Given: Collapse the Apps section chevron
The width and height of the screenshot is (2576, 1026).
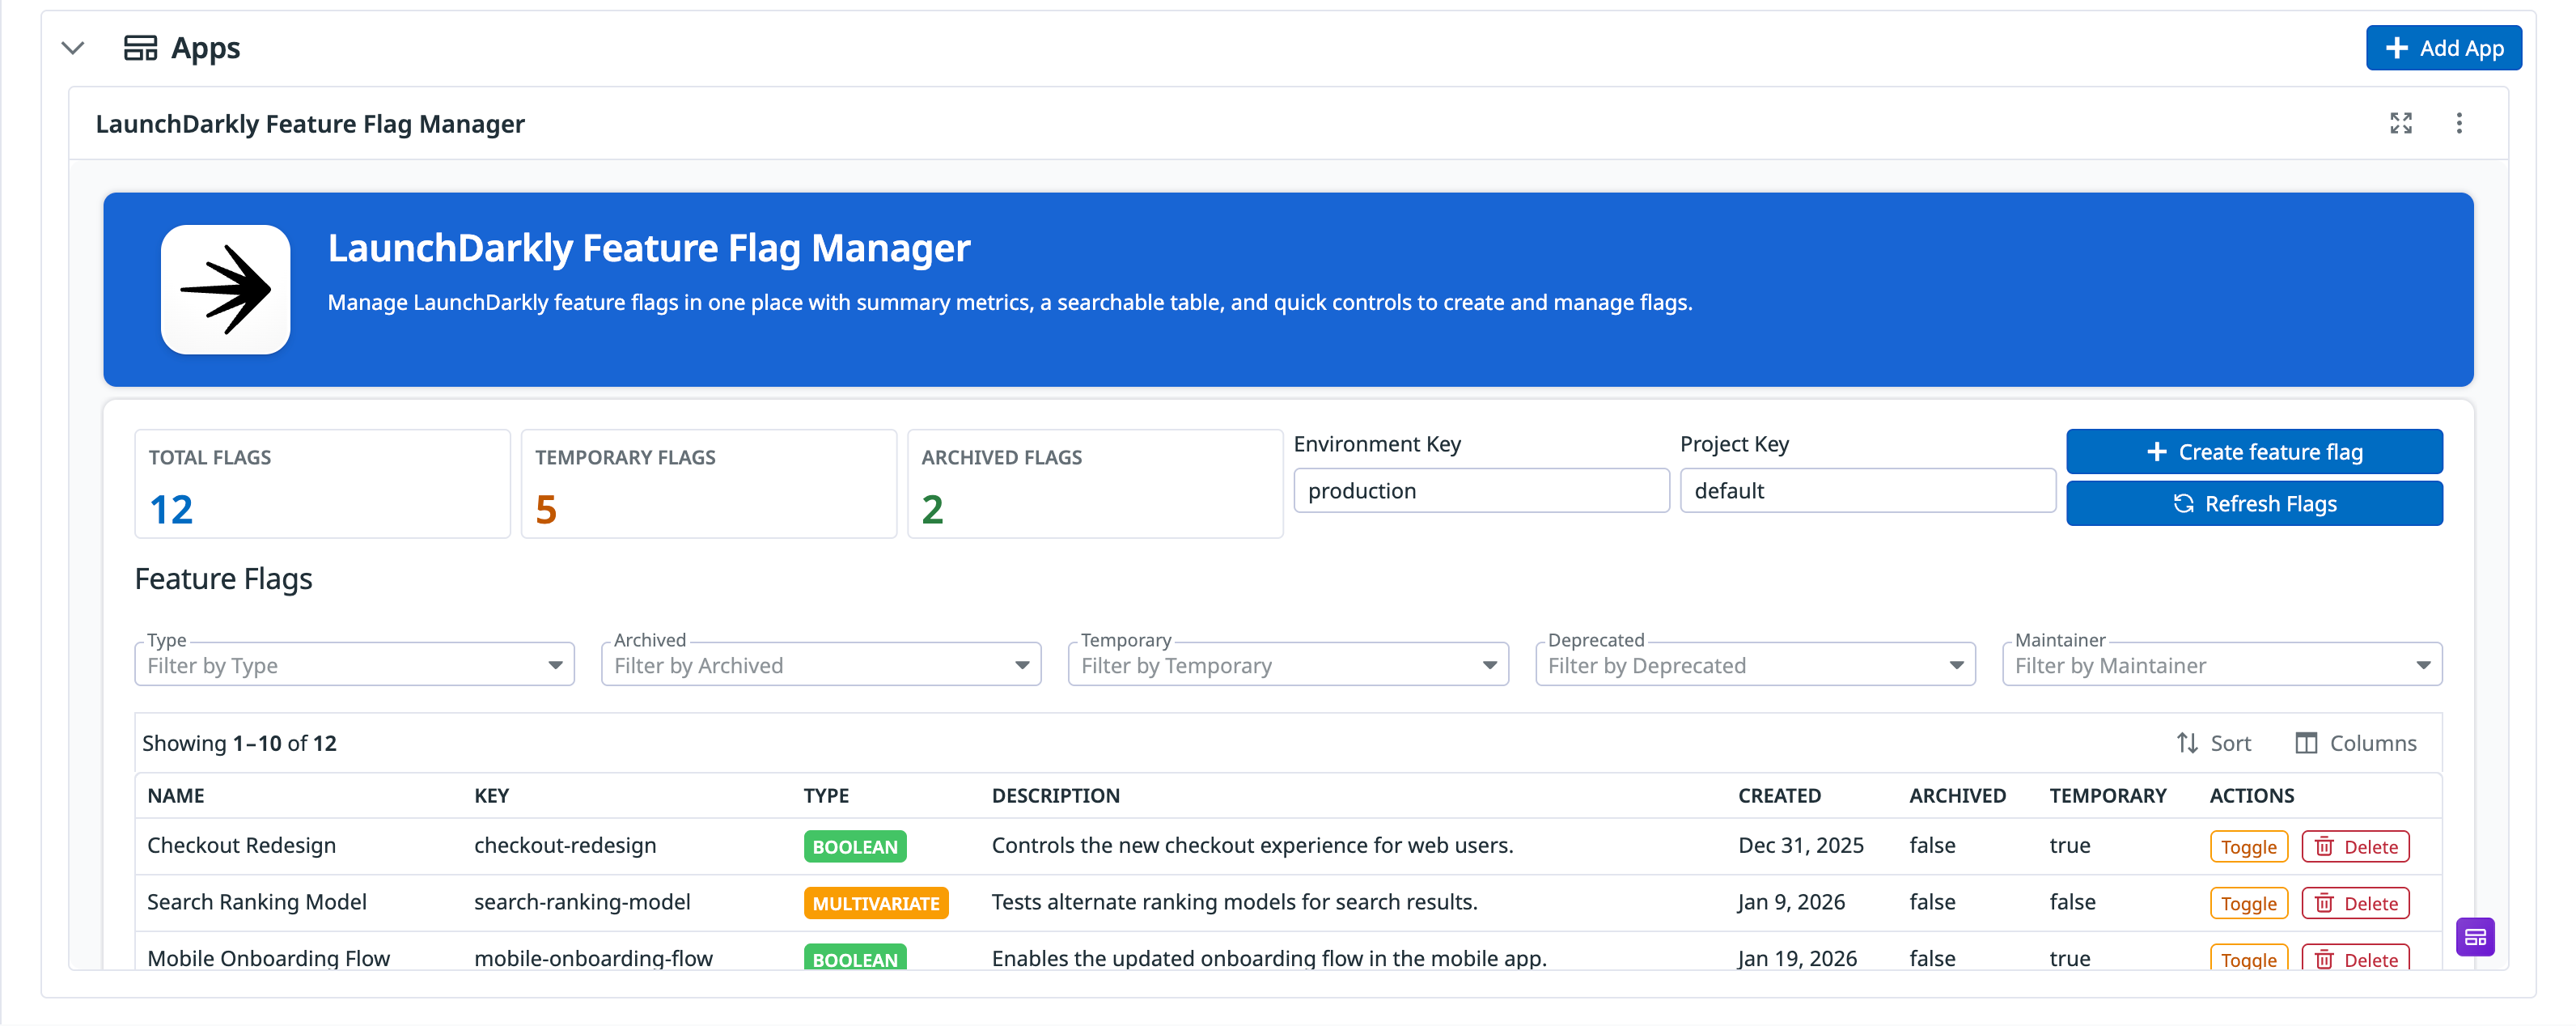Looking at the screenshot, I should 73,48.
